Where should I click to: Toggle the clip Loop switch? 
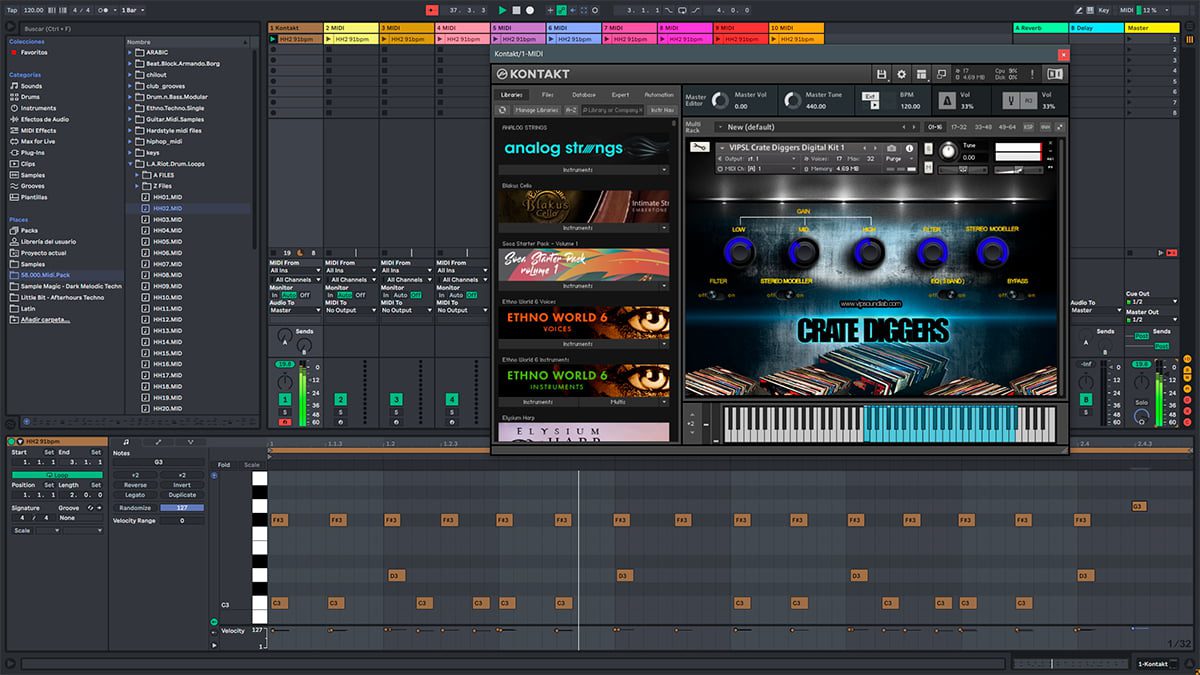(57, 475)
